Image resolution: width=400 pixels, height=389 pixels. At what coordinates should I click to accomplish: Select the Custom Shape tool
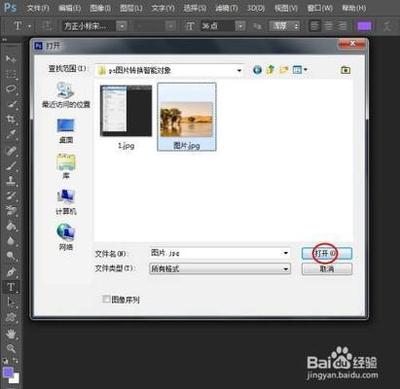click(11, 317)
